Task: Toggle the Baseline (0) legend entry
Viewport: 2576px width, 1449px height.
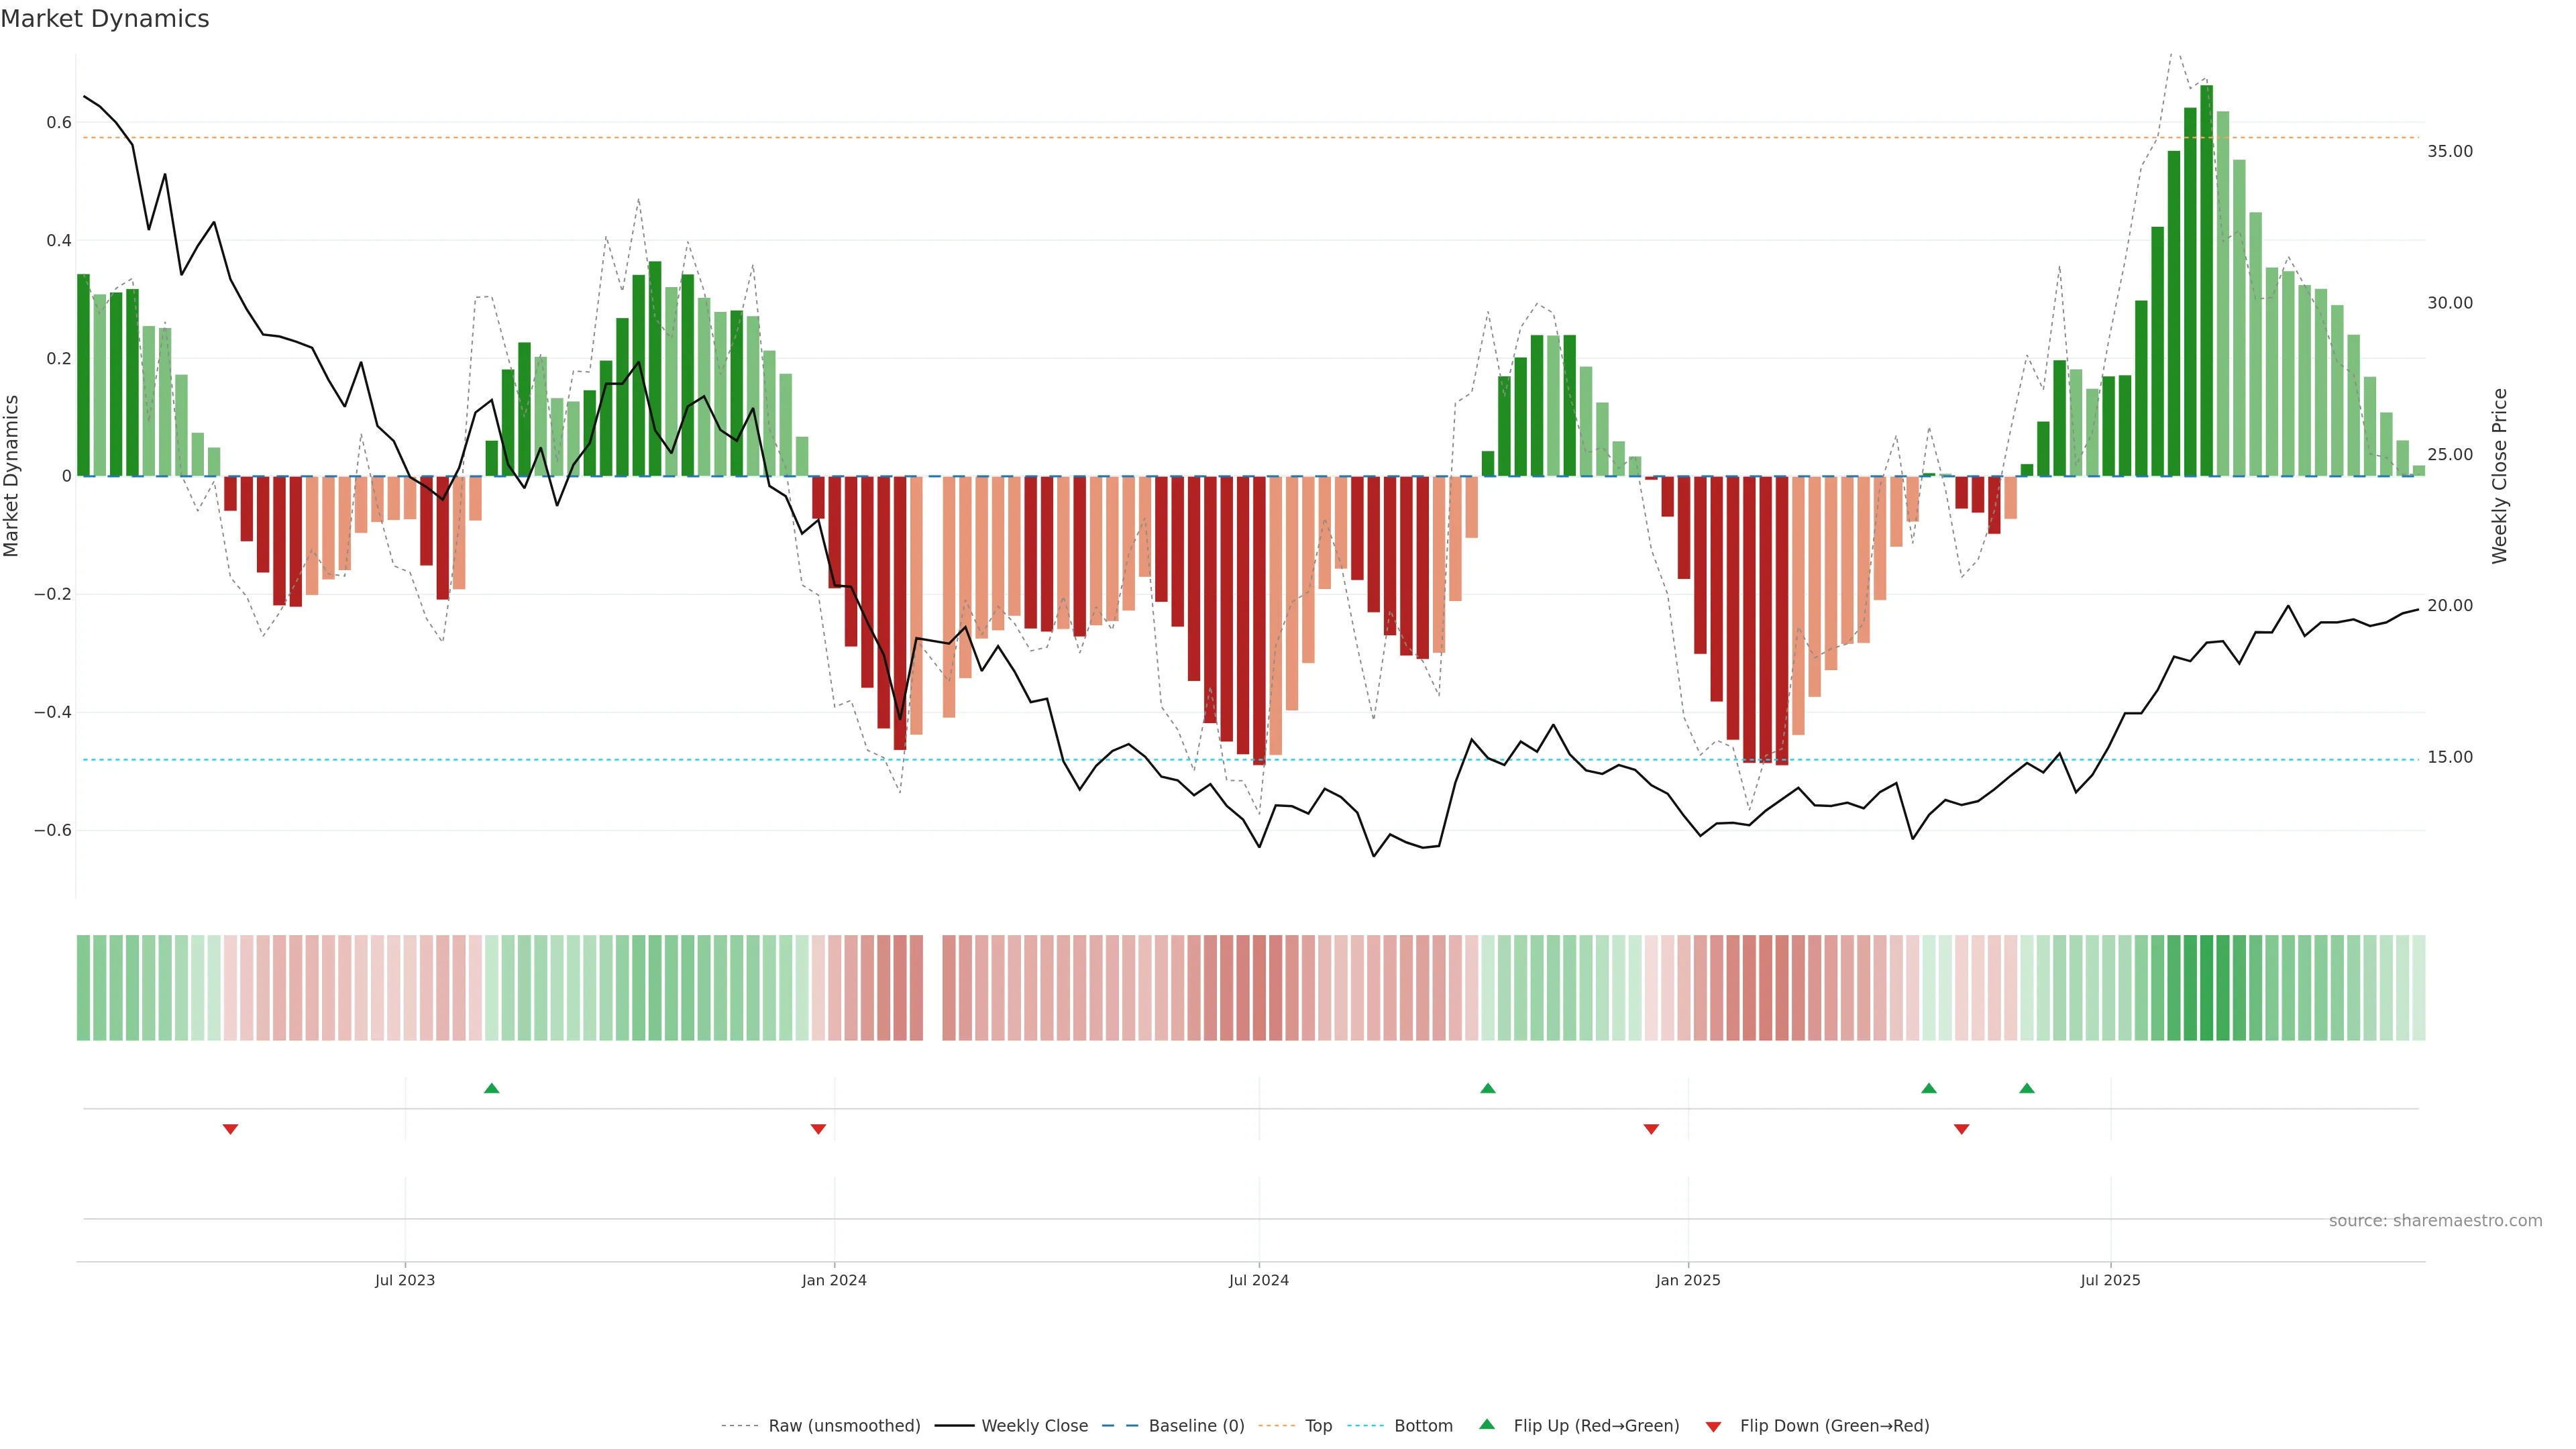Action: 1196,1426
